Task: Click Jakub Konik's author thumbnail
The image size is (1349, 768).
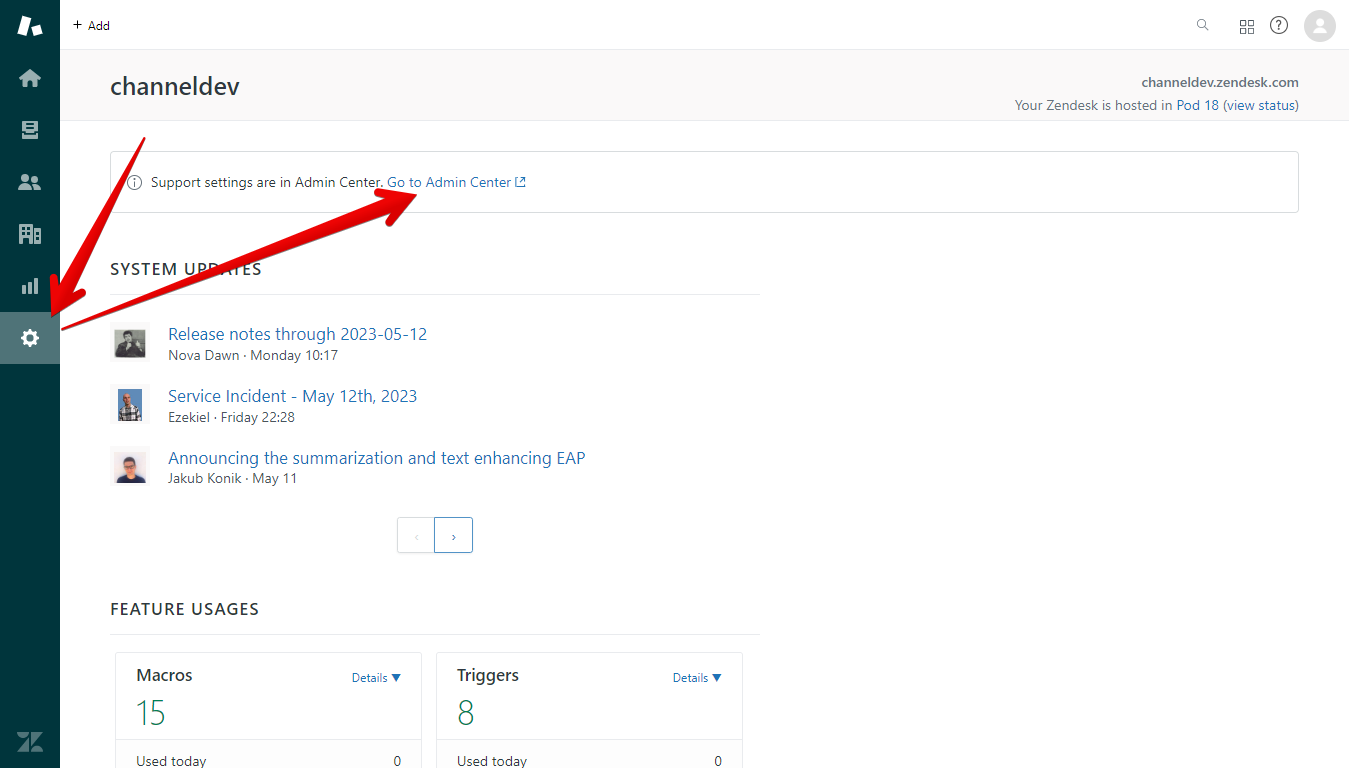Action: click(130, 467)
